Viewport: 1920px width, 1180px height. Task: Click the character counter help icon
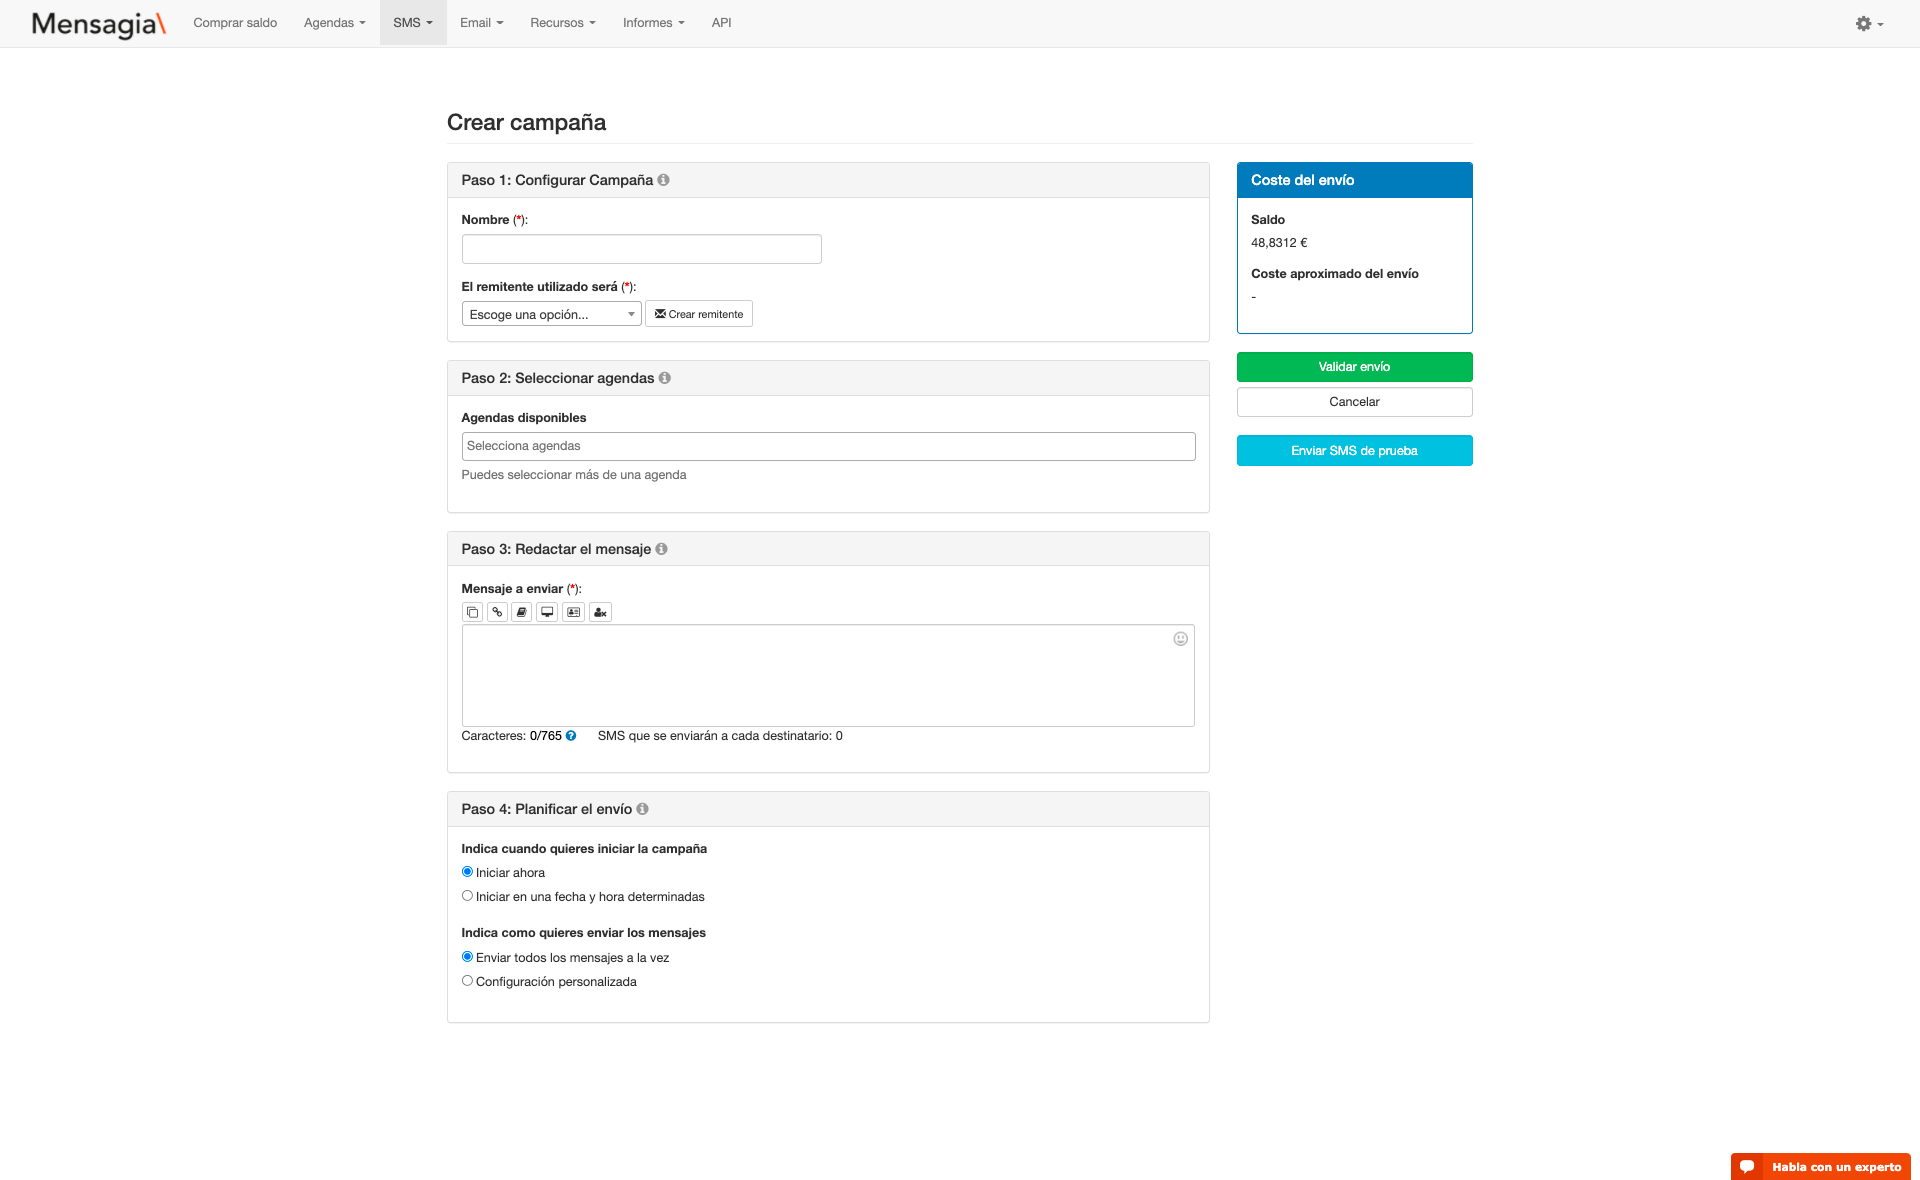point(570,735)
